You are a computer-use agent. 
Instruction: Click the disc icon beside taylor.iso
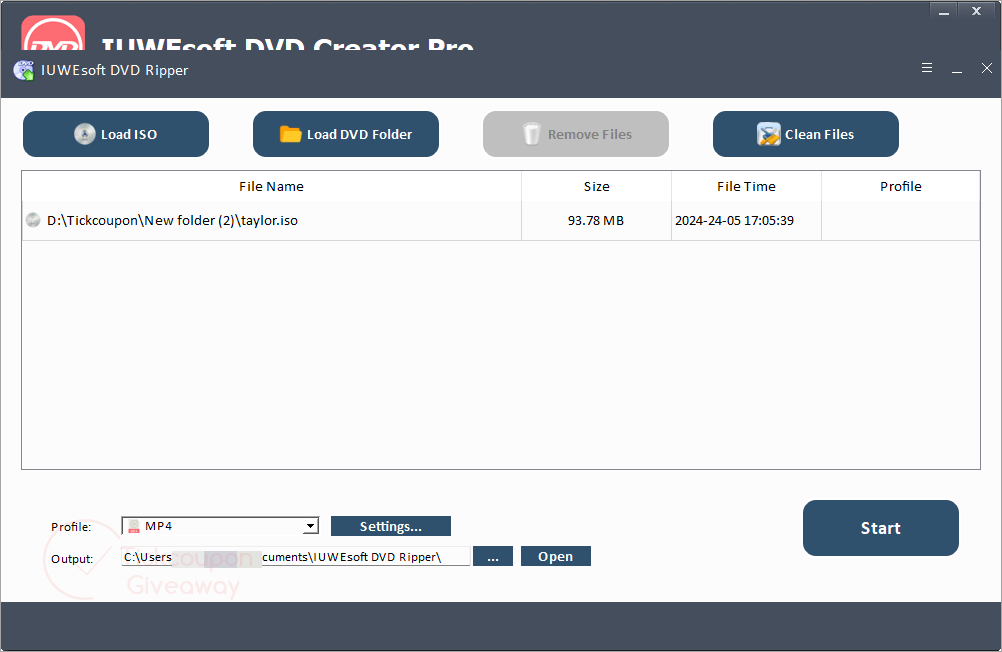point(33,221)
